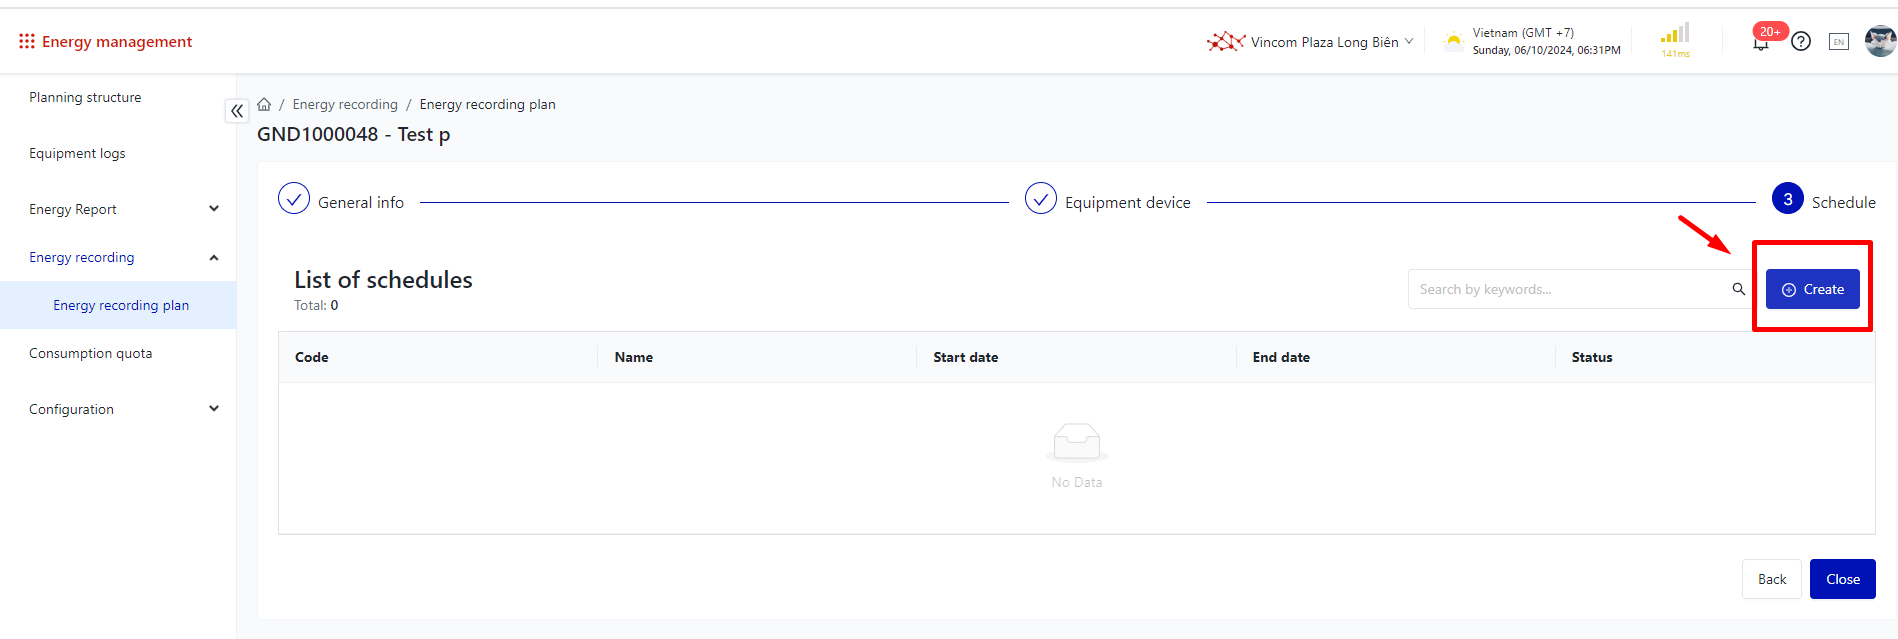Click the Create schedule button

click(1812, 289)
